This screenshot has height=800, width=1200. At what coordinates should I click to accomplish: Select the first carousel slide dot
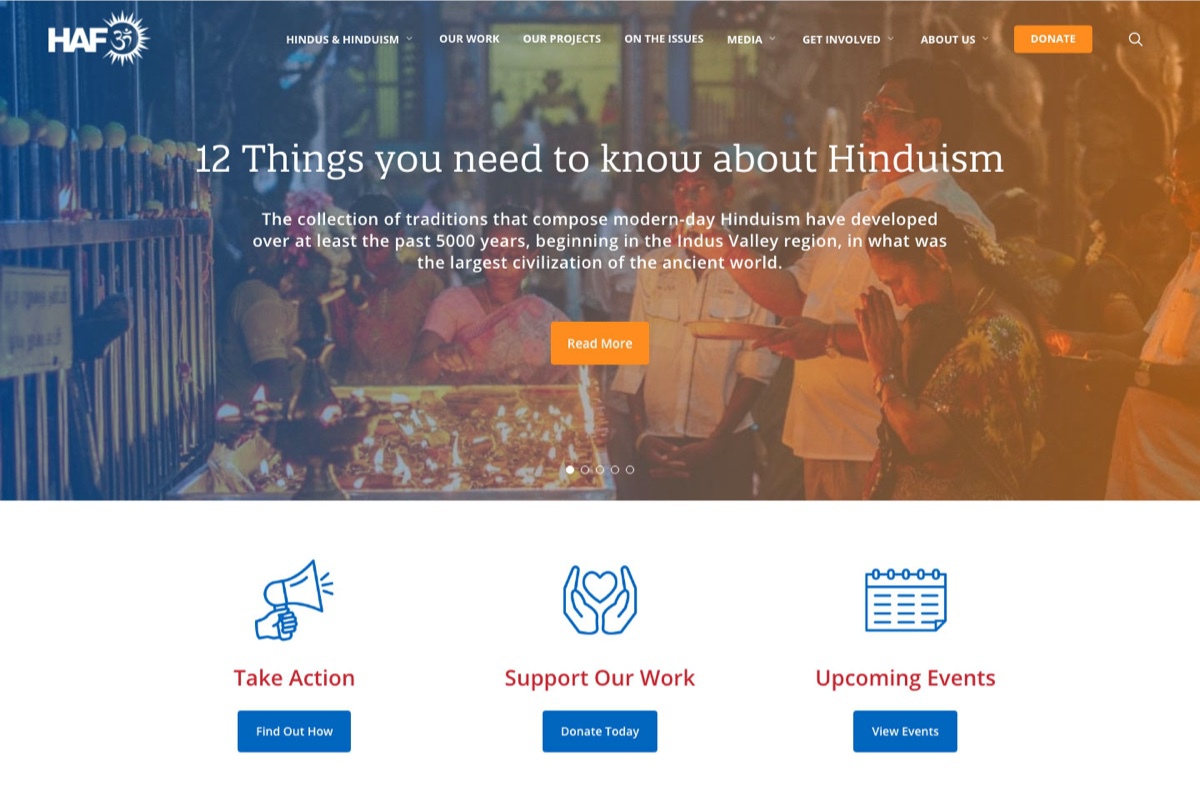(570, 469)
